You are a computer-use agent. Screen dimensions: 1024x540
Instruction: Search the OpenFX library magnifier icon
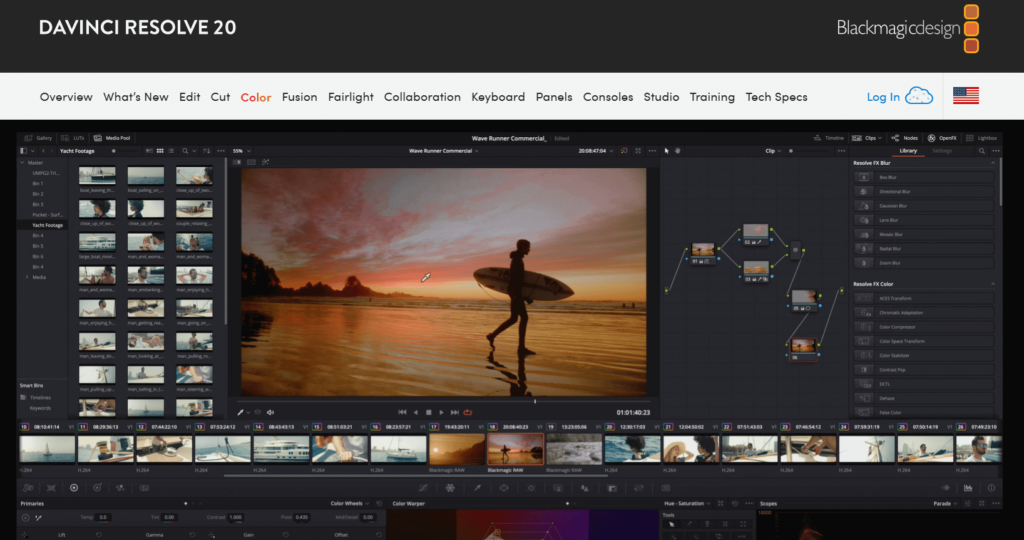click(x=982, y=151)
